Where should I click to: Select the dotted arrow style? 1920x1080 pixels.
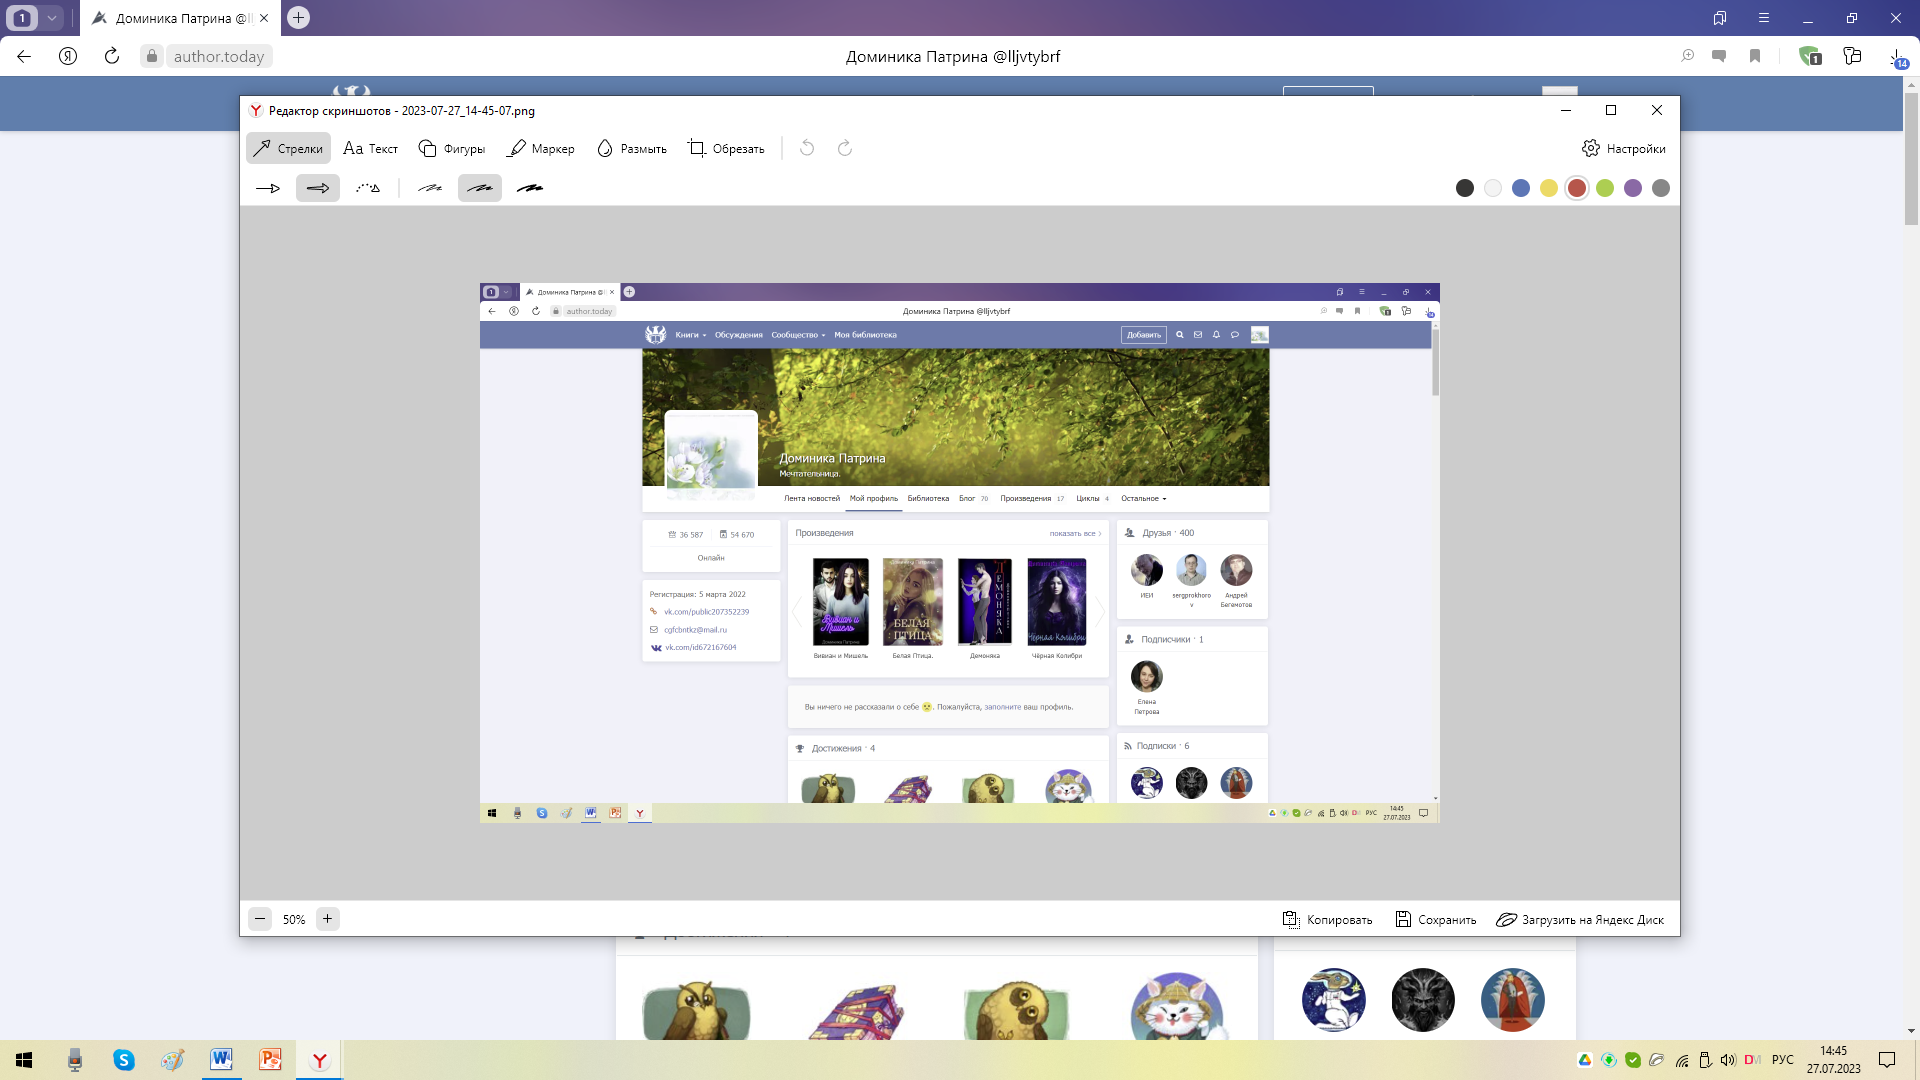(368, 188)
